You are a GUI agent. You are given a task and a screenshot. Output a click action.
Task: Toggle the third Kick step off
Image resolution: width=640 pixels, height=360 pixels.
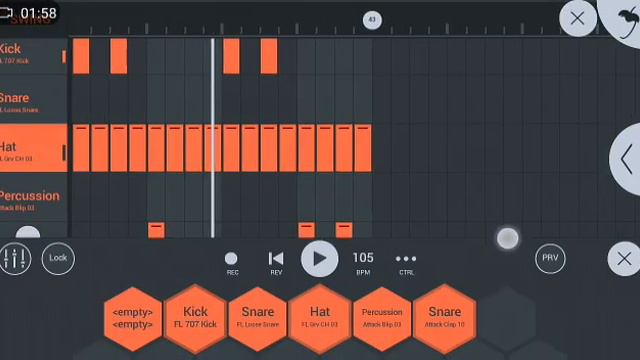pos(231,56)
